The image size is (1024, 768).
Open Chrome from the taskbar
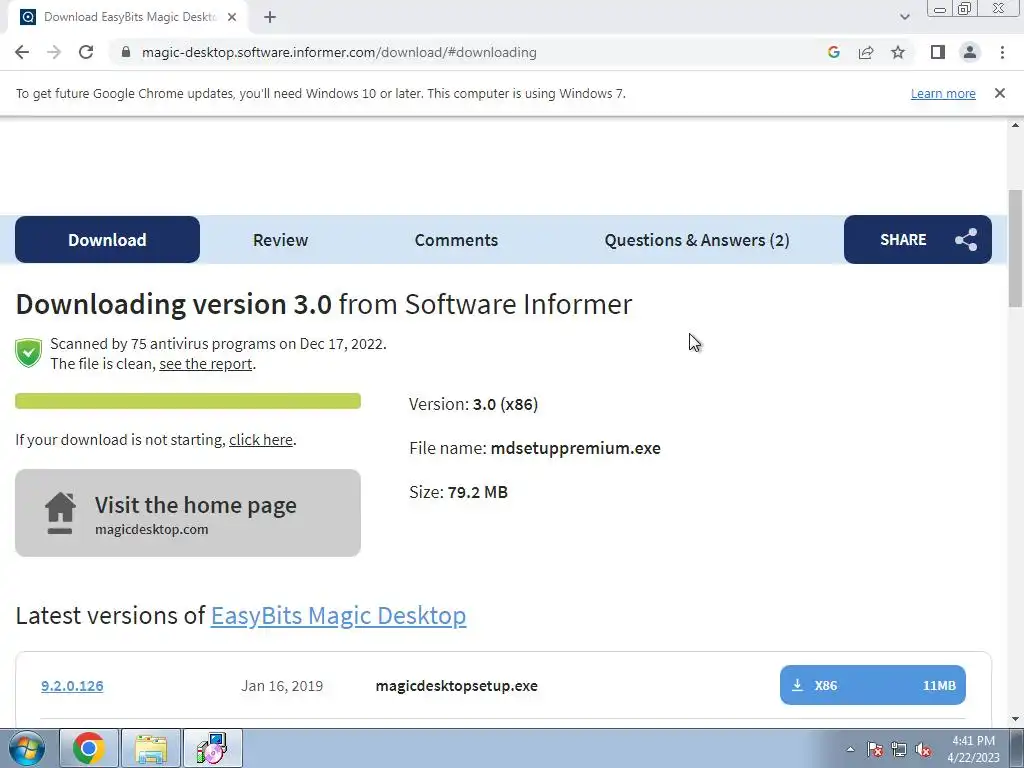(89, 748)
